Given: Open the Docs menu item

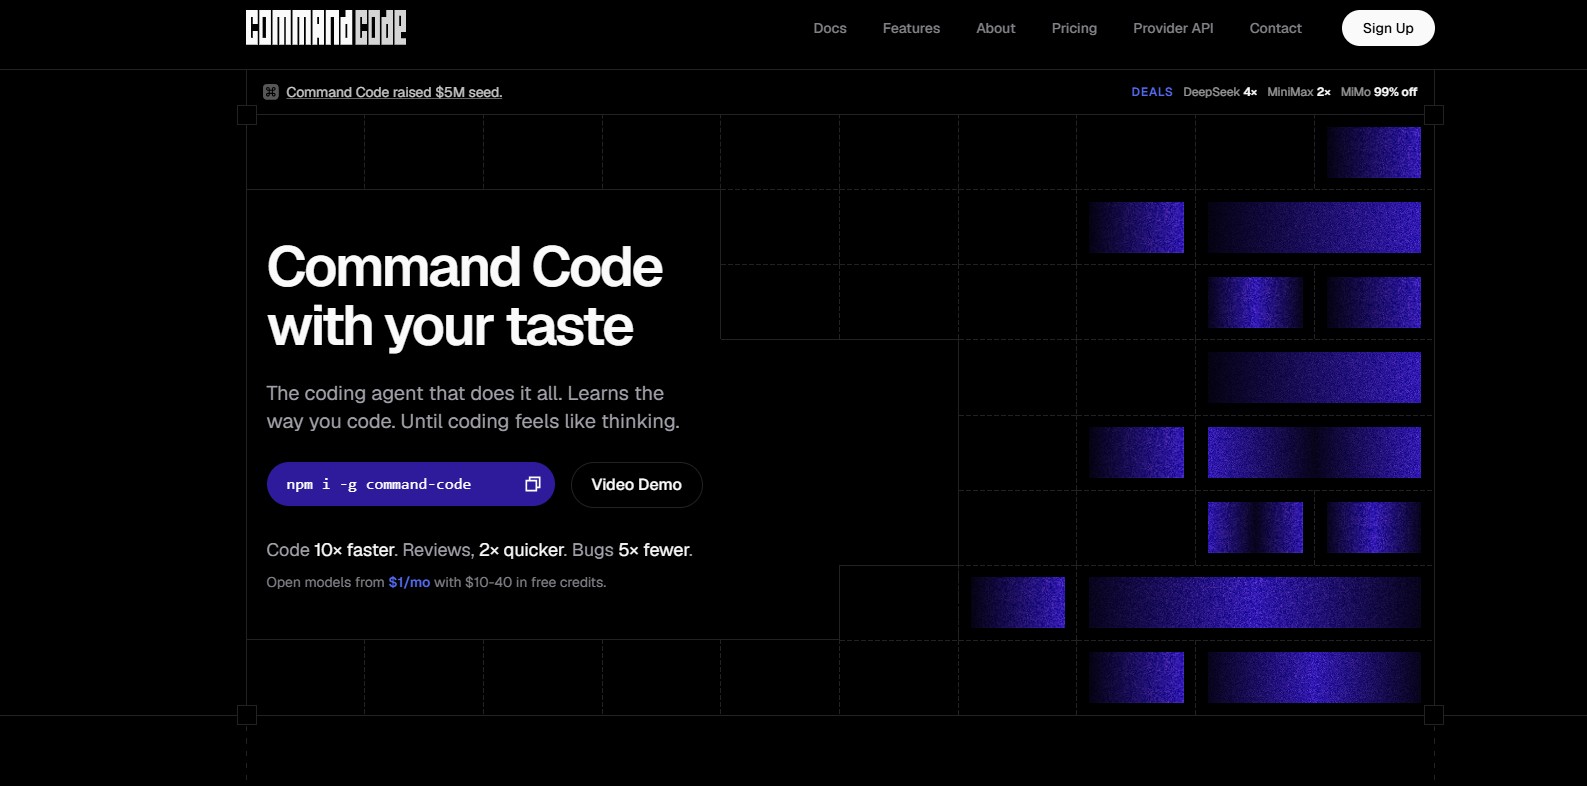Looking at the screenshot, I should click(x=830, y=28).
